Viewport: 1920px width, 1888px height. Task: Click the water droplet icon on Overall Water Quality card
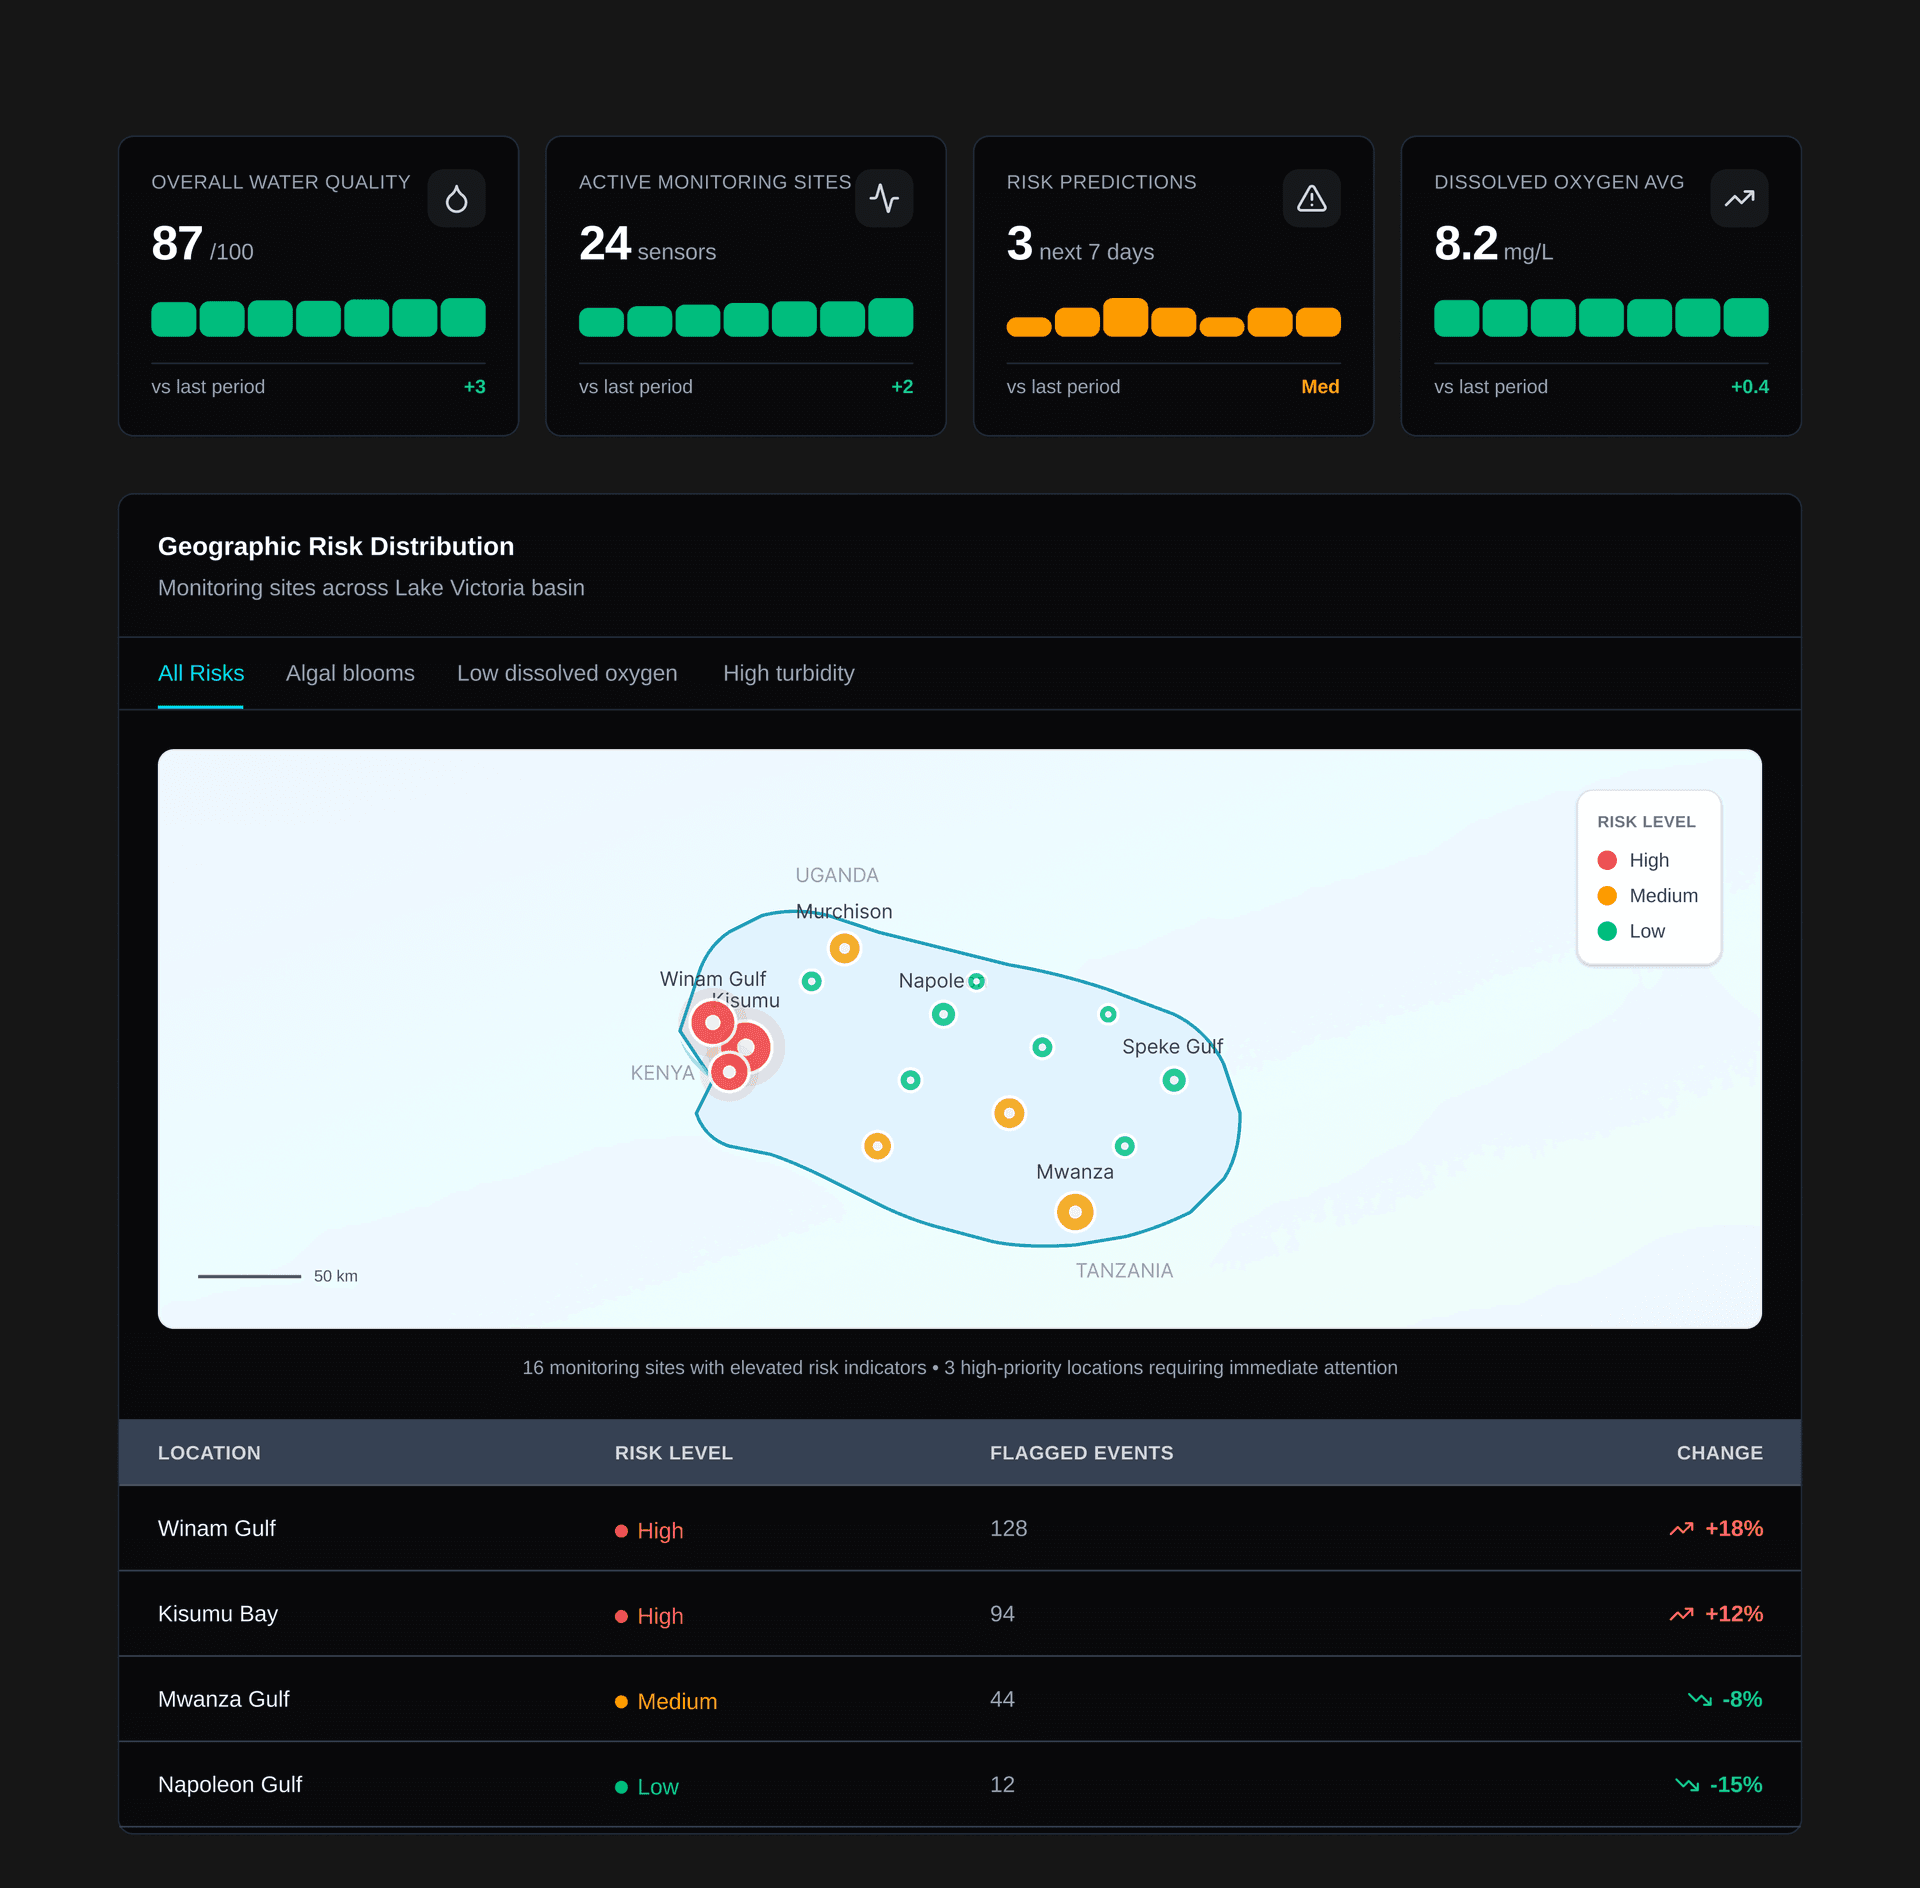456,198
